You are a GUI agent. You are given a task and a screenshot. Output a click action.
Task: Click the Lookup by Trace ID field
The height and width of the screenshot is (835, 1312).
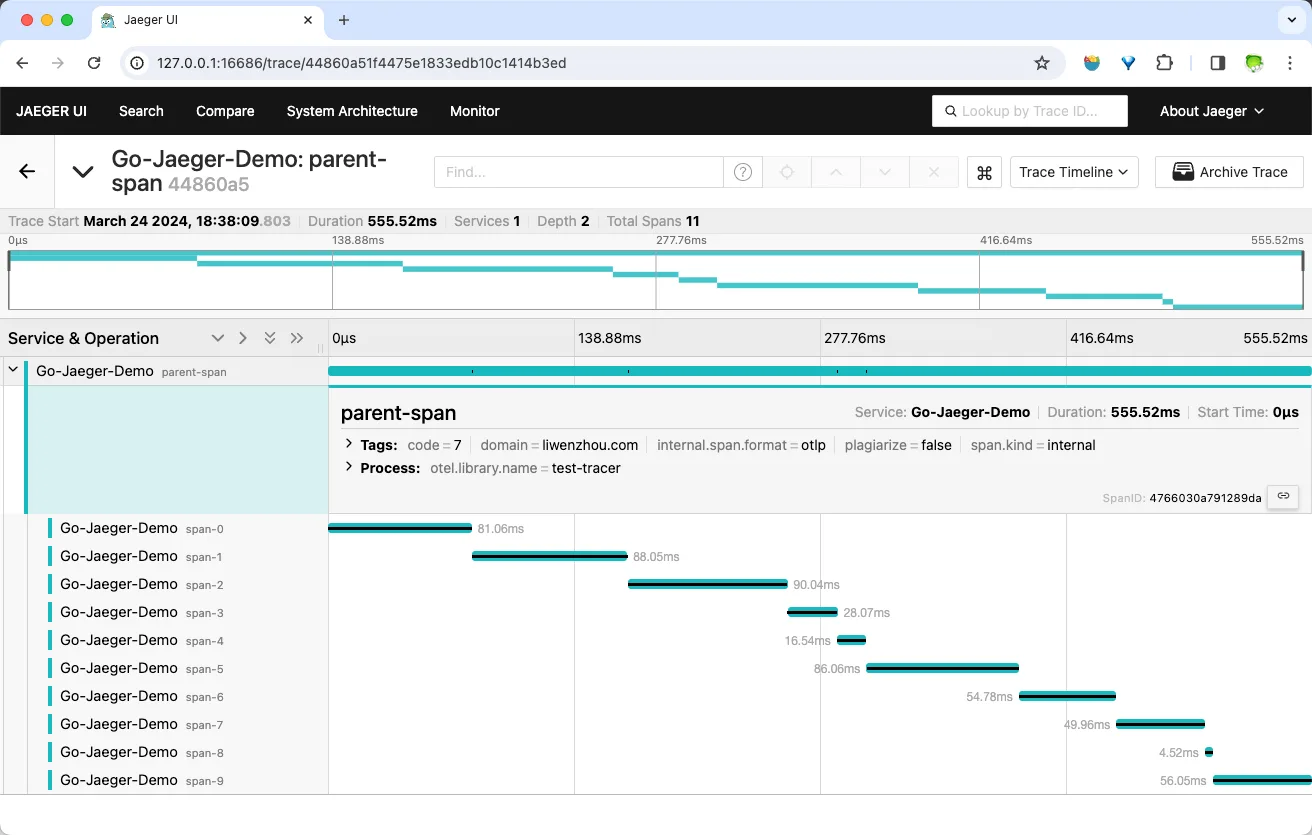click(x=1030, y=111)
